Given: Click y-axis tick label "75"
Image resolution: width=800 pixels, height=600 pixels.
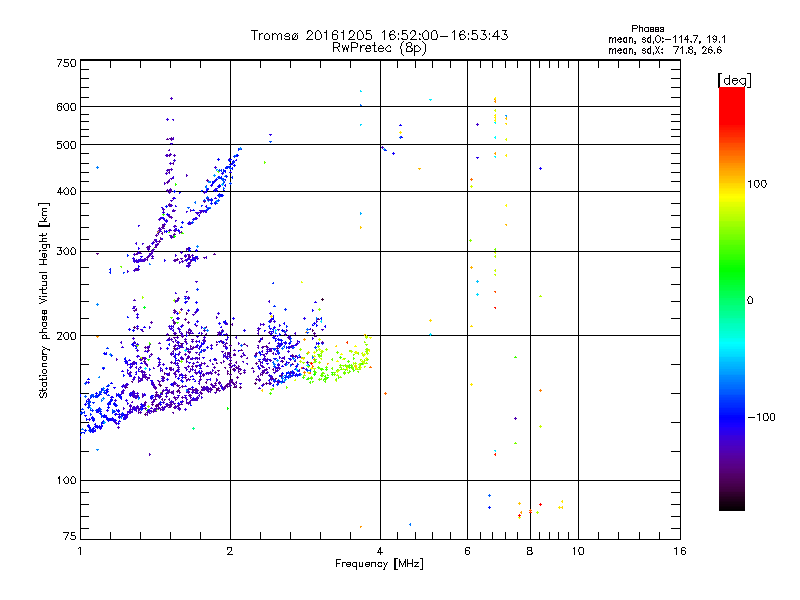Looking at the screenshot, I should (70, 536).
